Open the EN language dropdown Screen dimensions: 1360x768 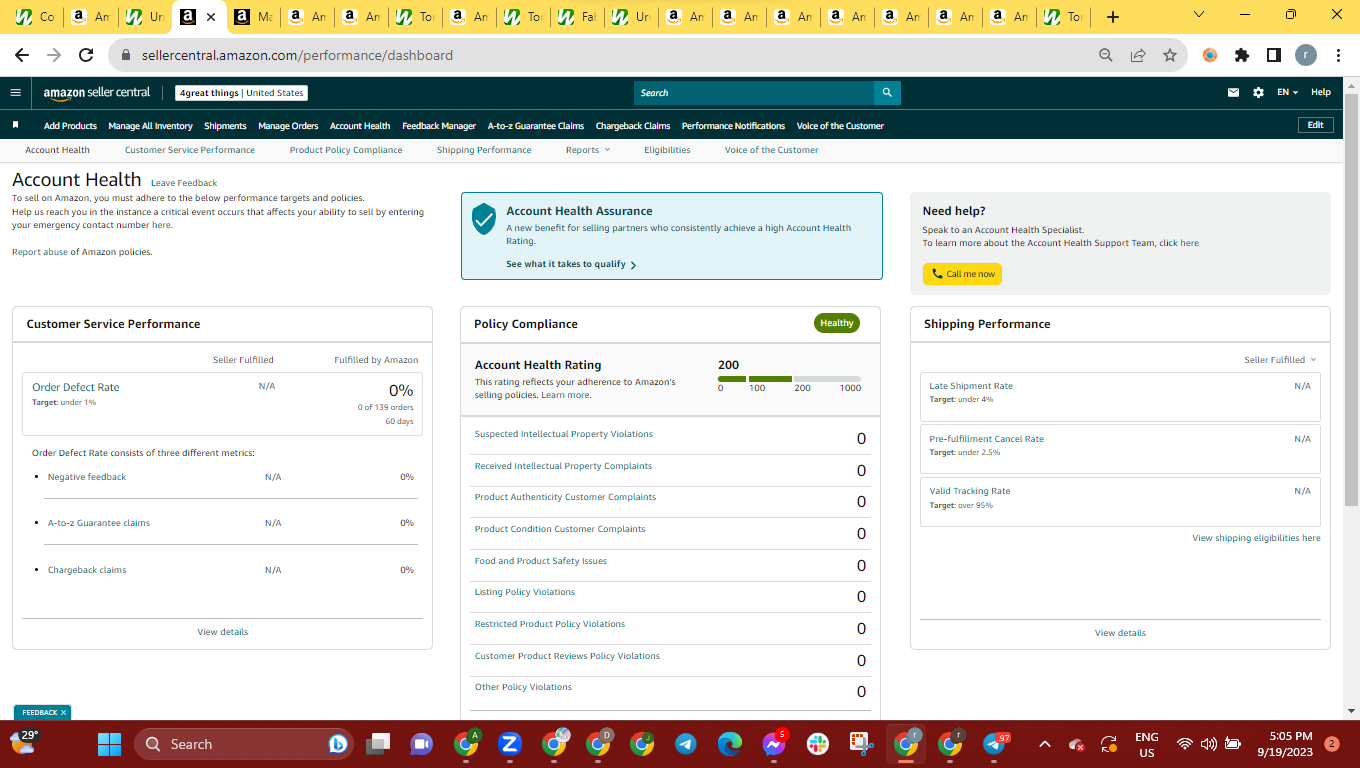(x=1287, y=93)
